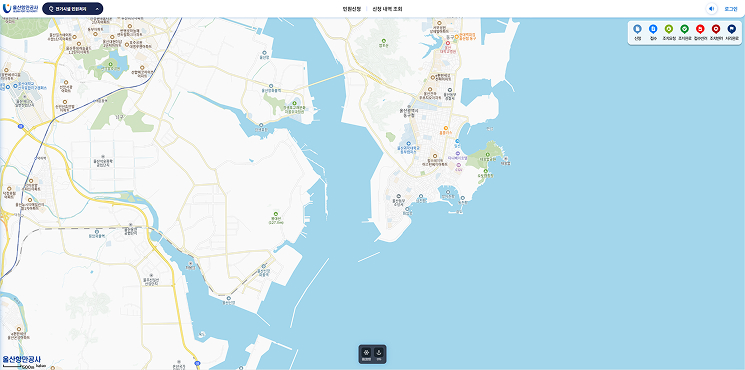Click the Ulsan Port Authority header logo

pos(20,9)
